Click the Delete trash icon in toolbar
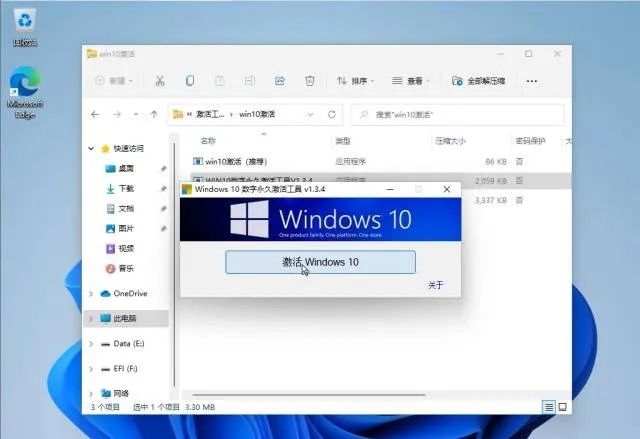The width and height of the screenshot is (640, 439). (310, 81)
